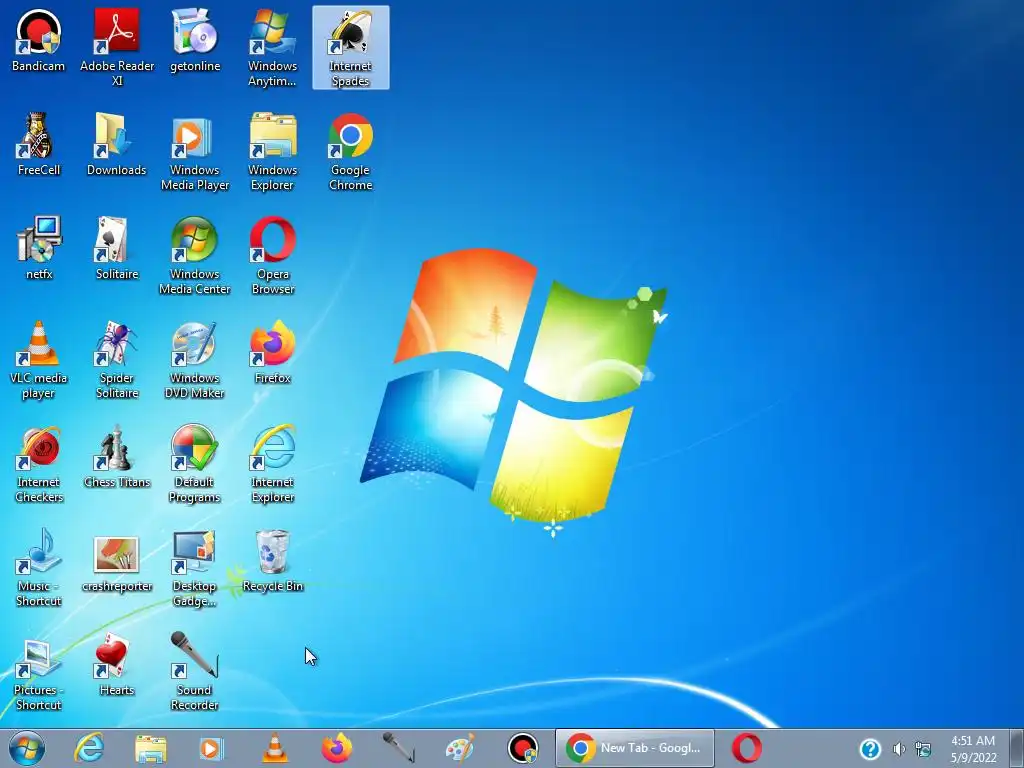Open the clock showing 4:51 AM
Screen dimensions: 1024x768
point(973,748)
